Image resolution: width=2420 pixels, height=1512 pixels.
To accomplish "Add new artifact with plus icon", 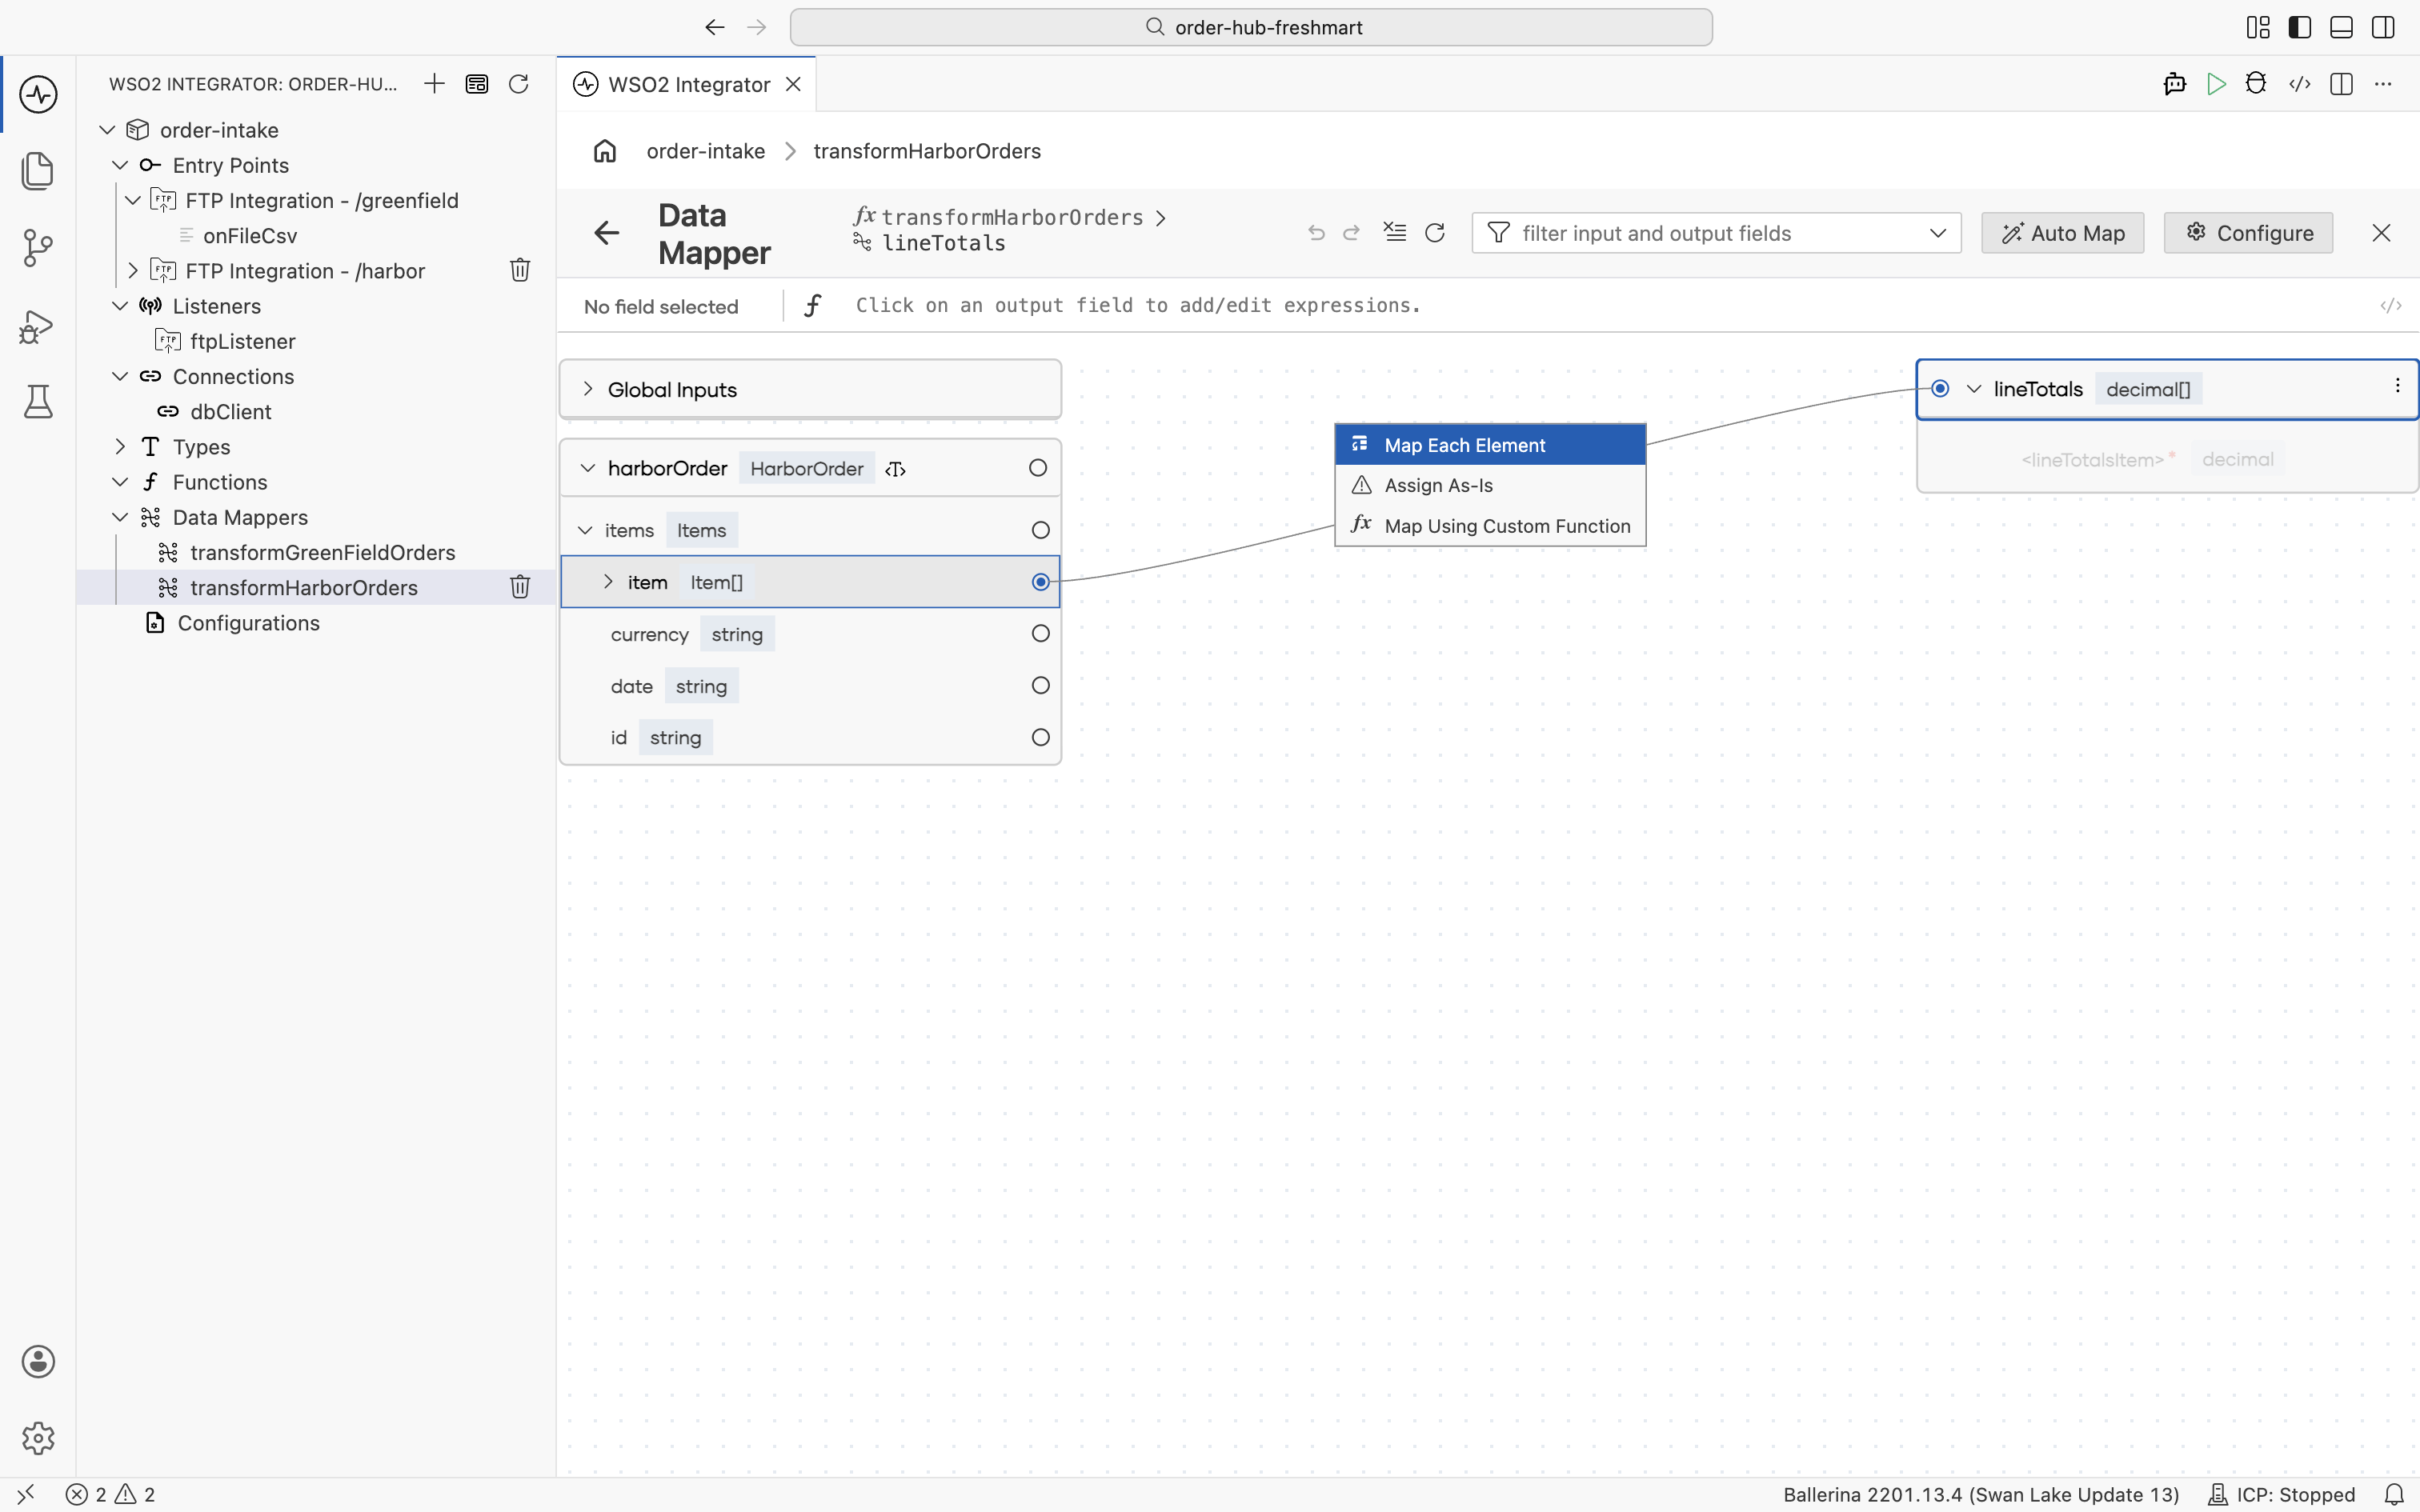I will (x=434, y=84).
